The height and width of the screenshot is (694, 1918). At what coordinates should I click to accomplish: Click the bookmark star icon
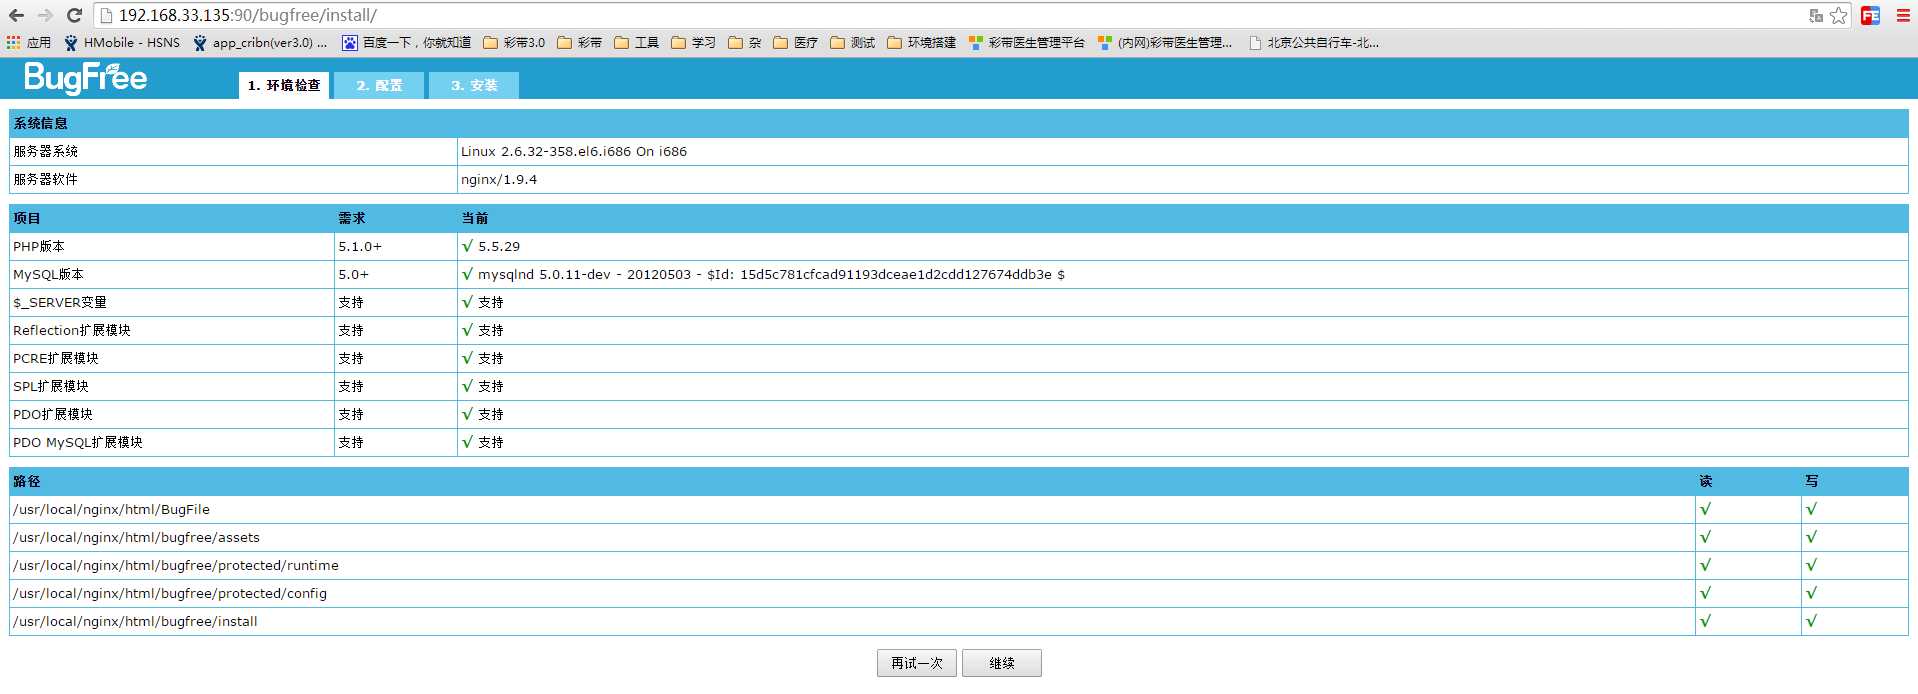pos(1838,15)
